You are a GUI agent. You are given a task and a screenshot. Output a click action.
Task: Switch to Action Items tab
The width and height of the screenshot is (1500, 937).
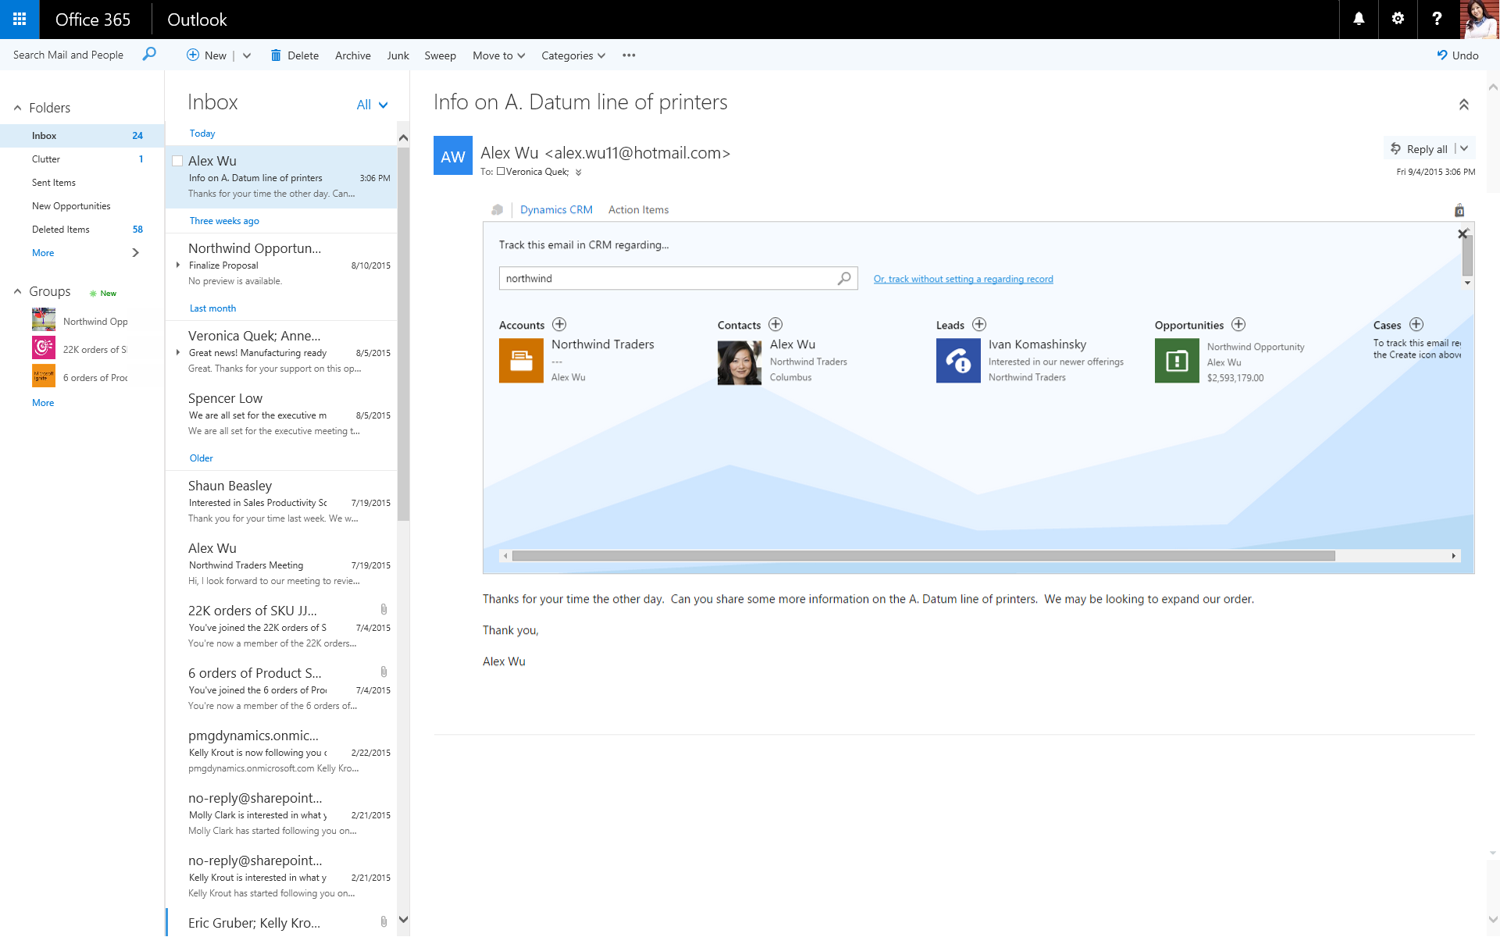click(638, 210)
